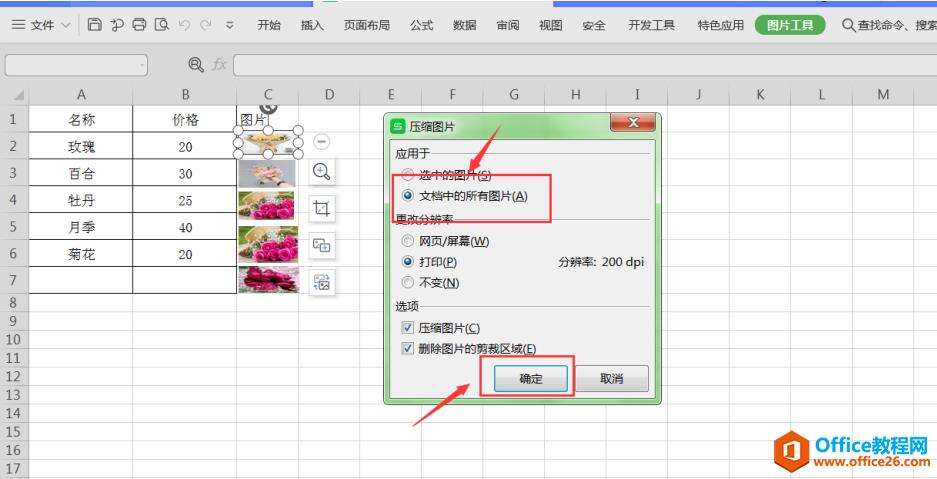
Task: Click the zoom picture floating icon
Action: (321, 172)
